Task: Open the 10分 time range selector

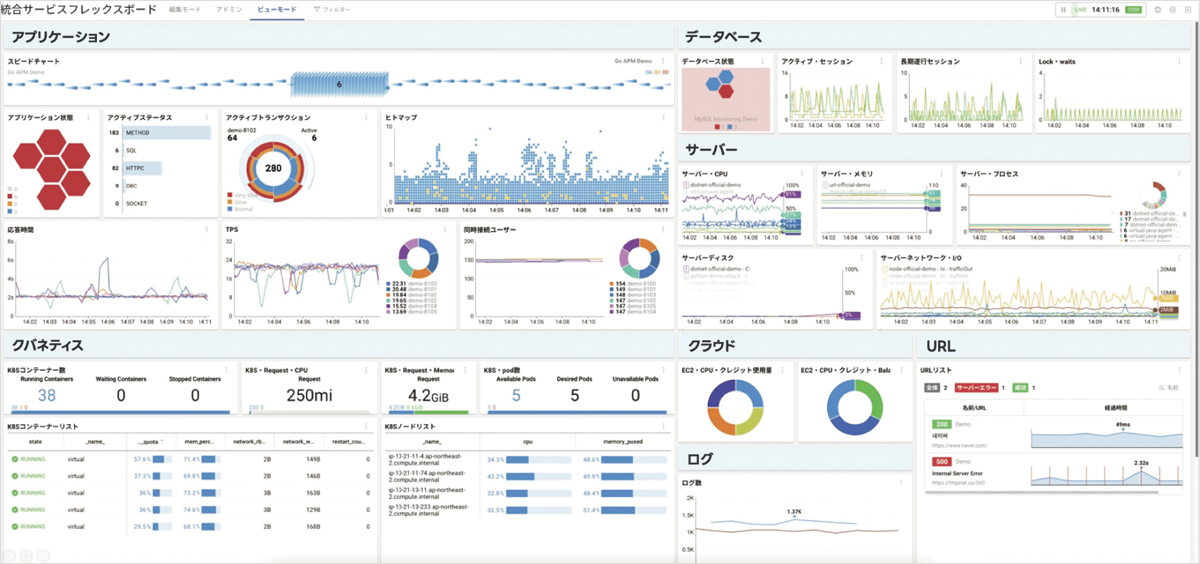Action: pyautogui.click(x=1133, y=9)
